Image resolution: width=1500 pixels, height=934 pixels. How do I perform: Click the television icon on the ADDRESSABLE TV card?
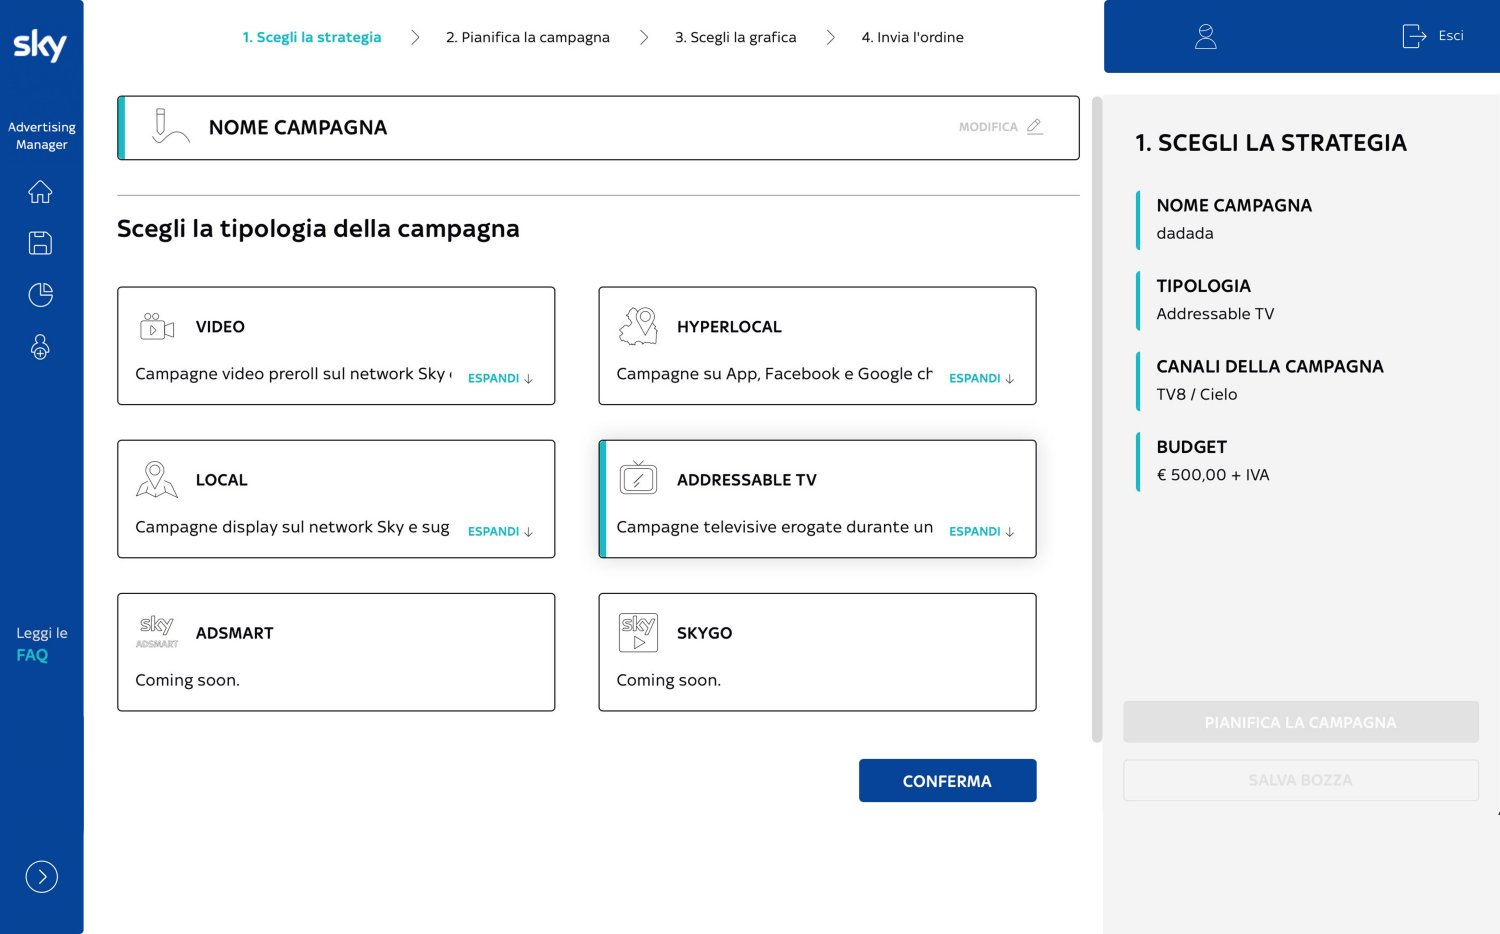coord(638,479)
